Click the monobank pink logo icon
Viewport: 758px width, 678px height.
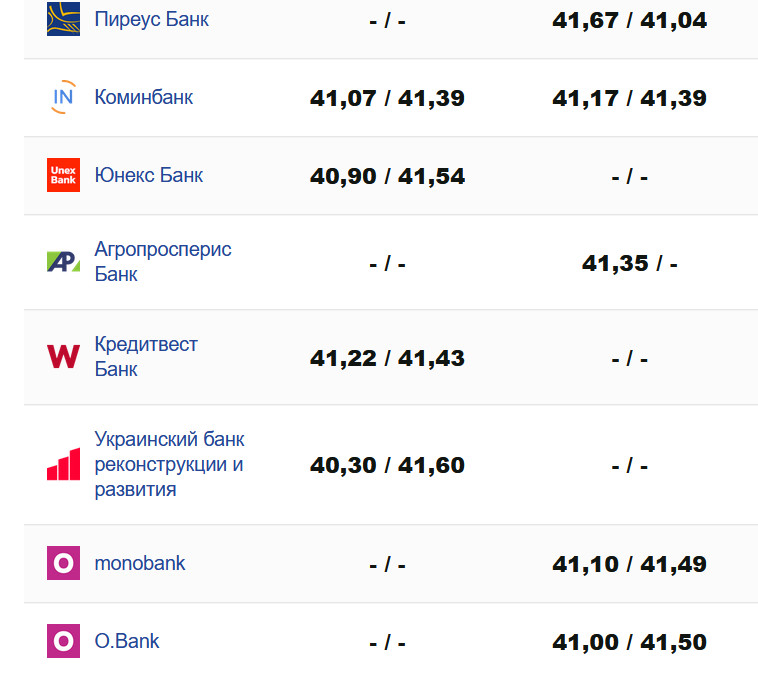tap(63, 563)
